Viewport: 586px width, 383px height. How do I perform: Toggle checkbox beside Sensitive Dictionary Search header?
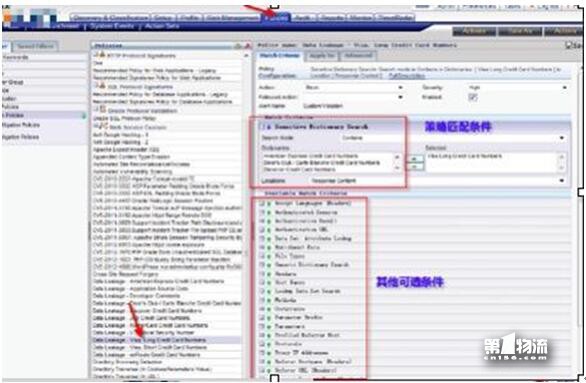262,127
